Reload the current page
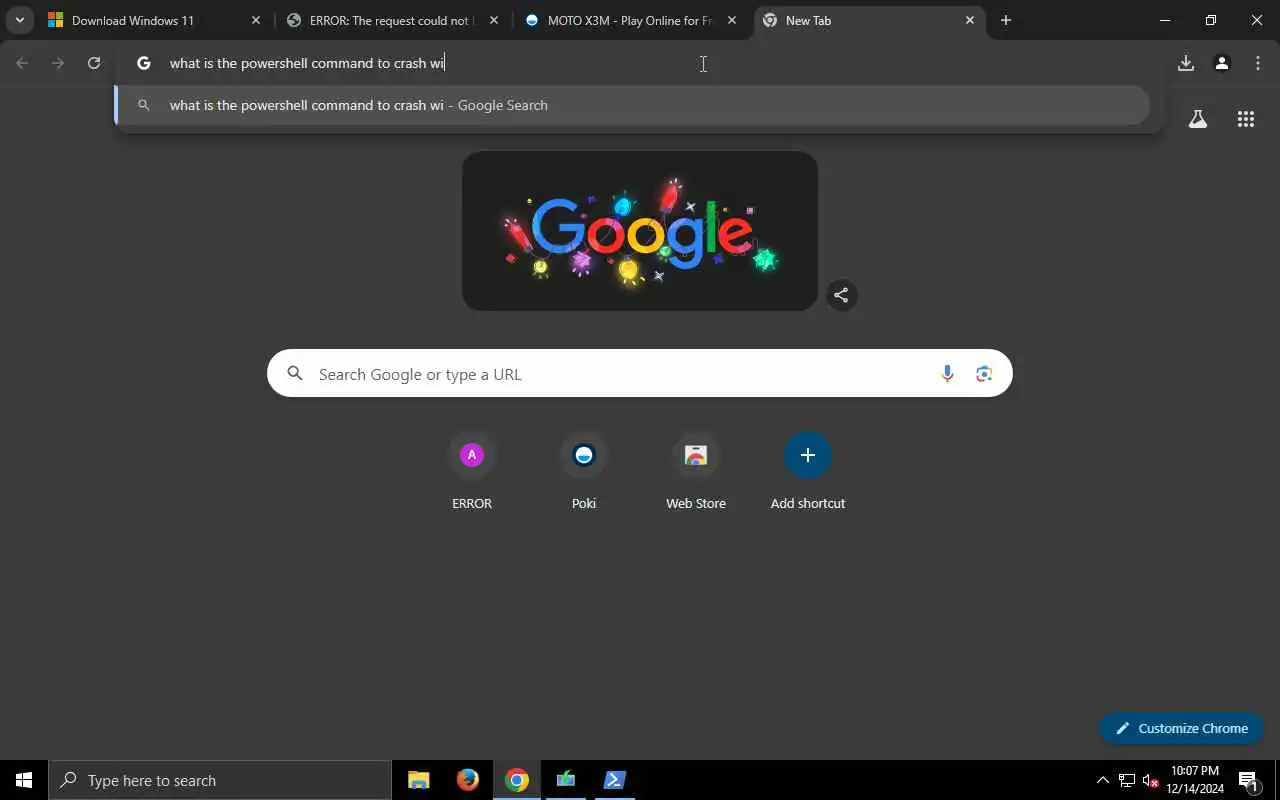Image resolution: width=1280 pixels, height=800 pixels. click(x=94, y=63)
